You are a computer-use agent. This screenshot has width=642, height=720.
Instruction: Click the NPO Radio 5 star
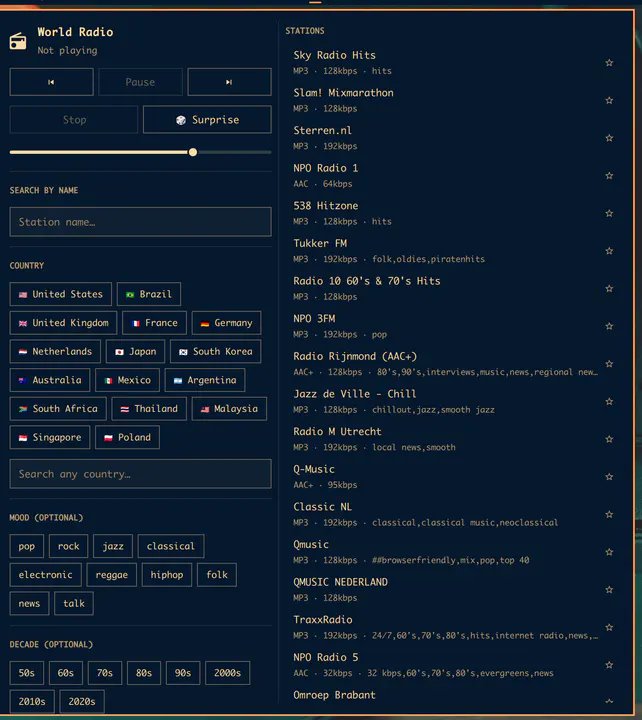pos(609,665)
